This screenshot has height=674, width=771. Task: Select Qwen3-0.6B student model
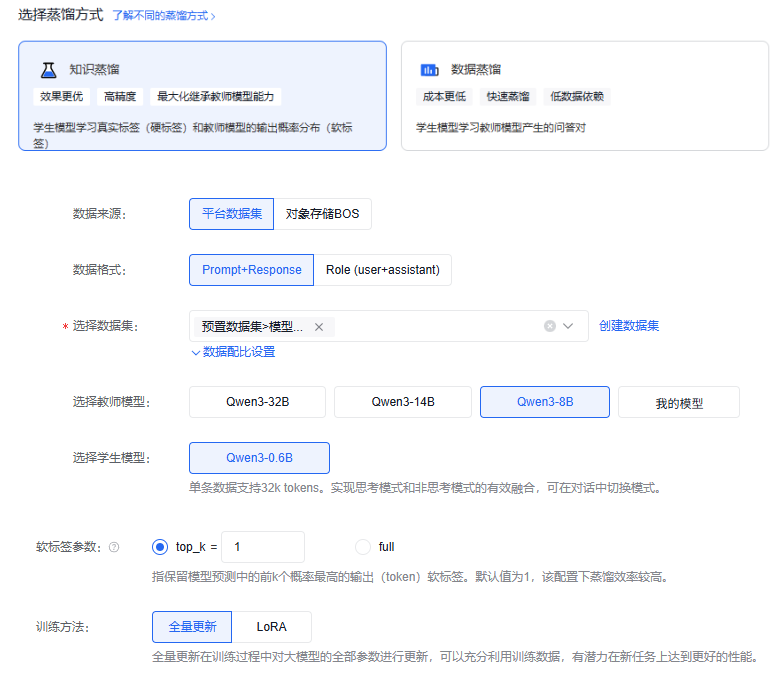point(259,458)
